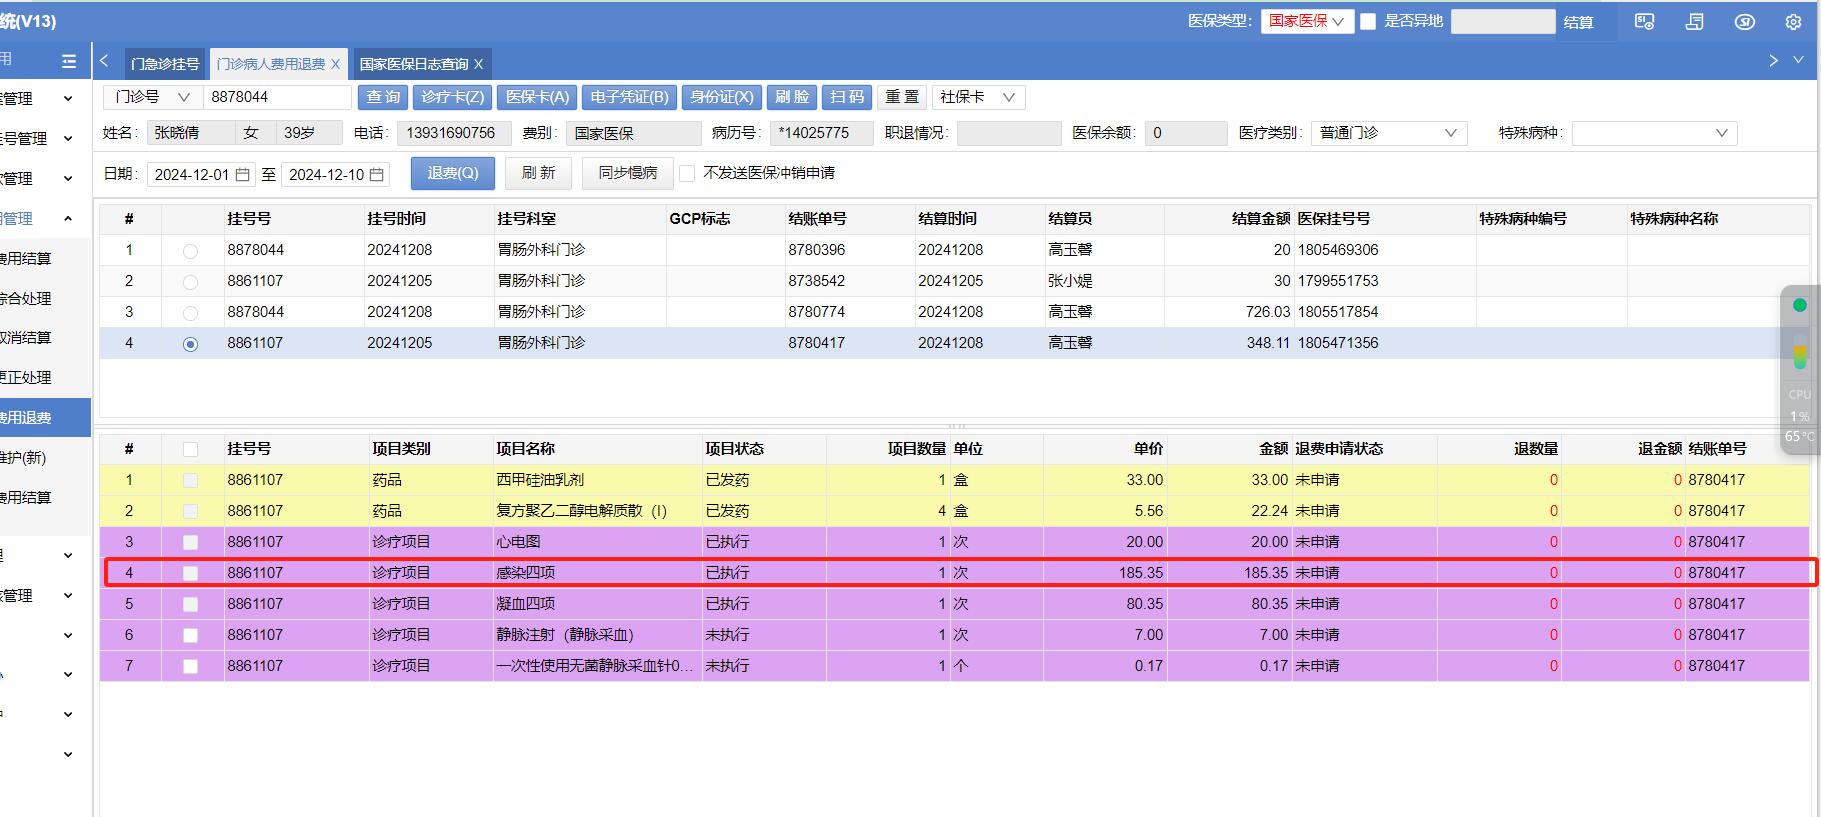This screenshot has height=817, width=1821.
Task: Open the 医保类型 国家医保 dropdown
Action: coord(1306,21)
